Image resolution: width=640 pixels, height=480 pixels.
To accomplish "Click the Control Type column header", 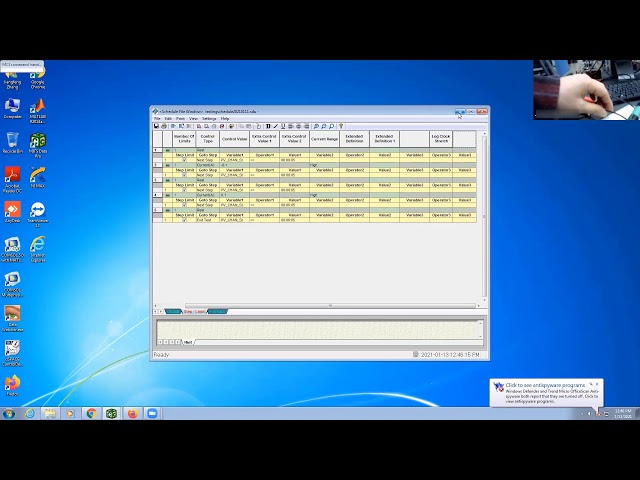I will click(208, 139).
